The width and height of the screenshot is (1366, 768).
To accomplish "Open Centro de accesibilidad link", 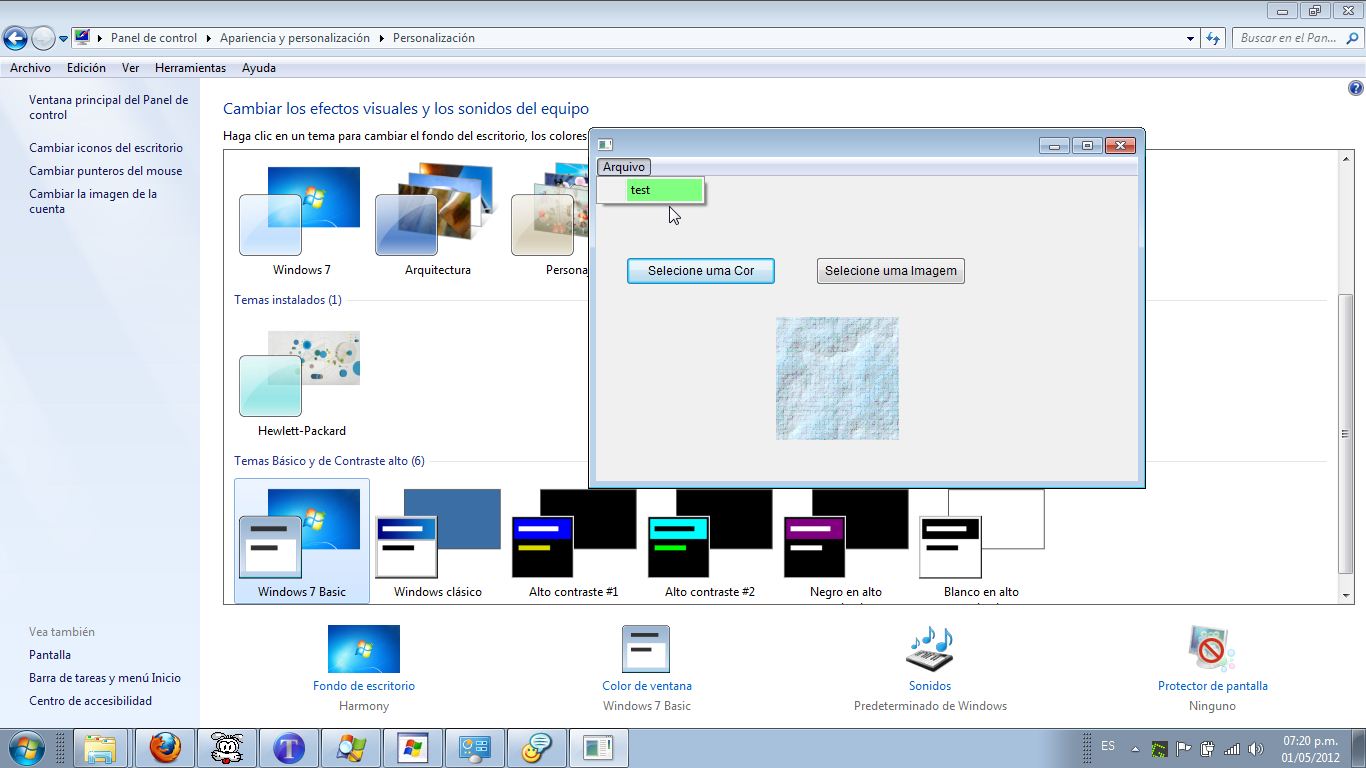I will pos(90,701).
